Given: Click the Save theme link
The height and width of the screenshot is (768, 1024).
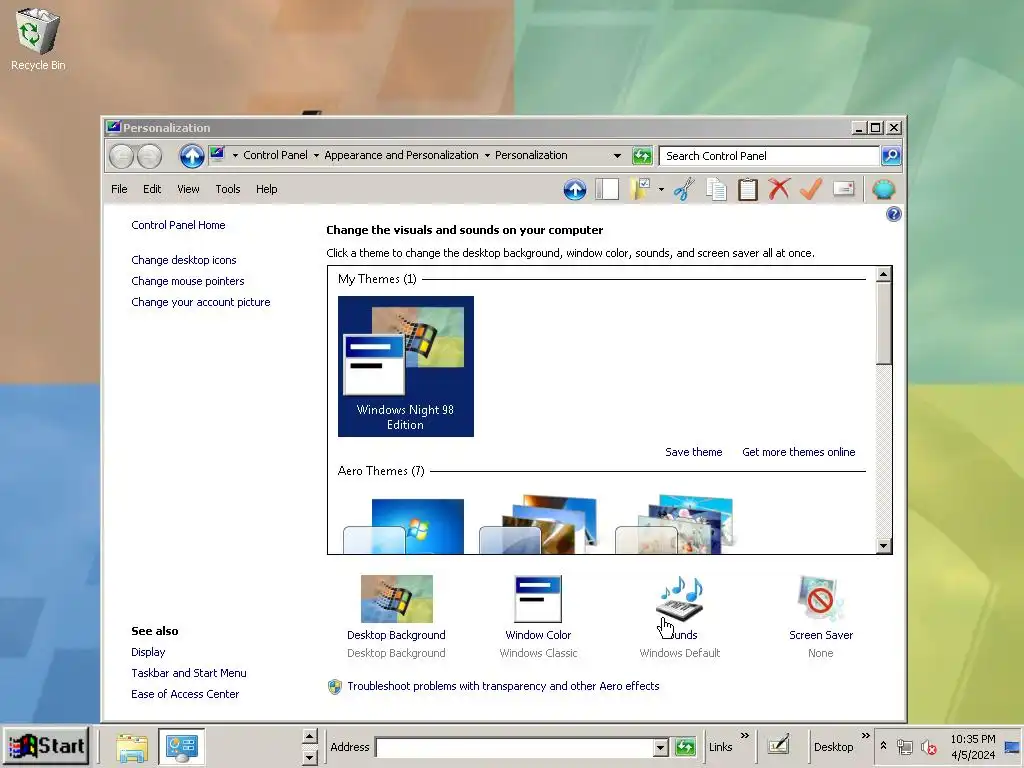Looking at the screenshot, I should pos(694,452).
